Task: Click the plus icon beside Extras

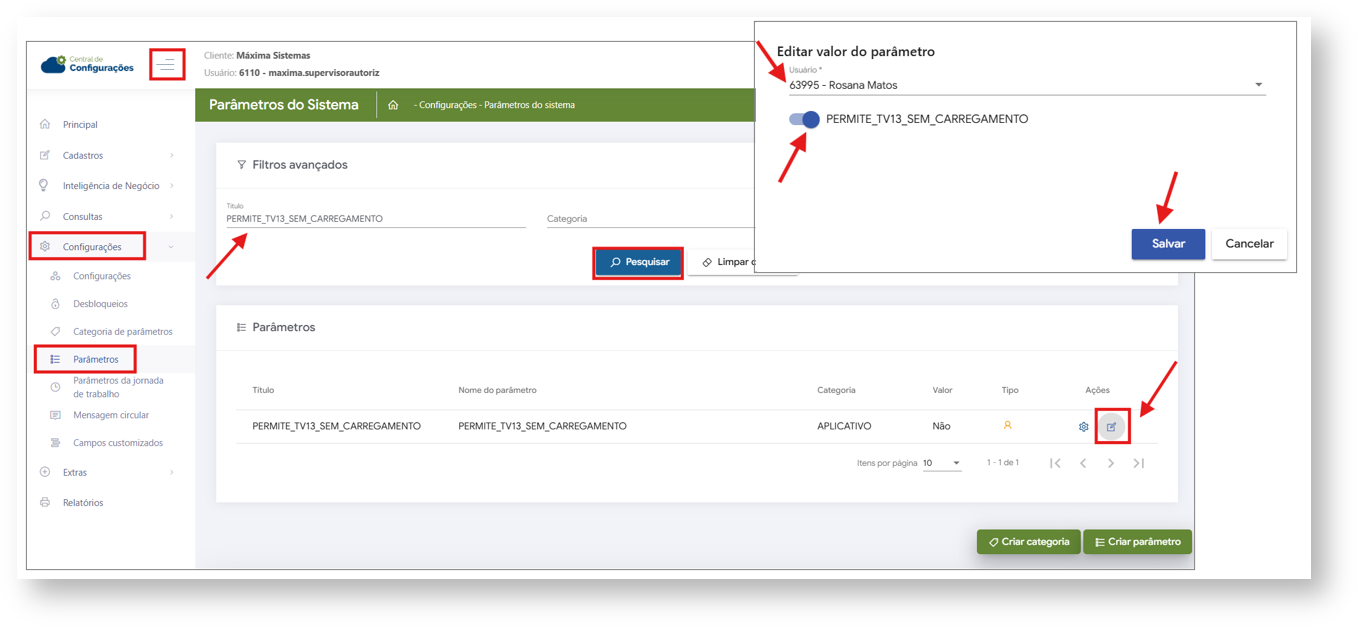Action: tap(45, 472)
